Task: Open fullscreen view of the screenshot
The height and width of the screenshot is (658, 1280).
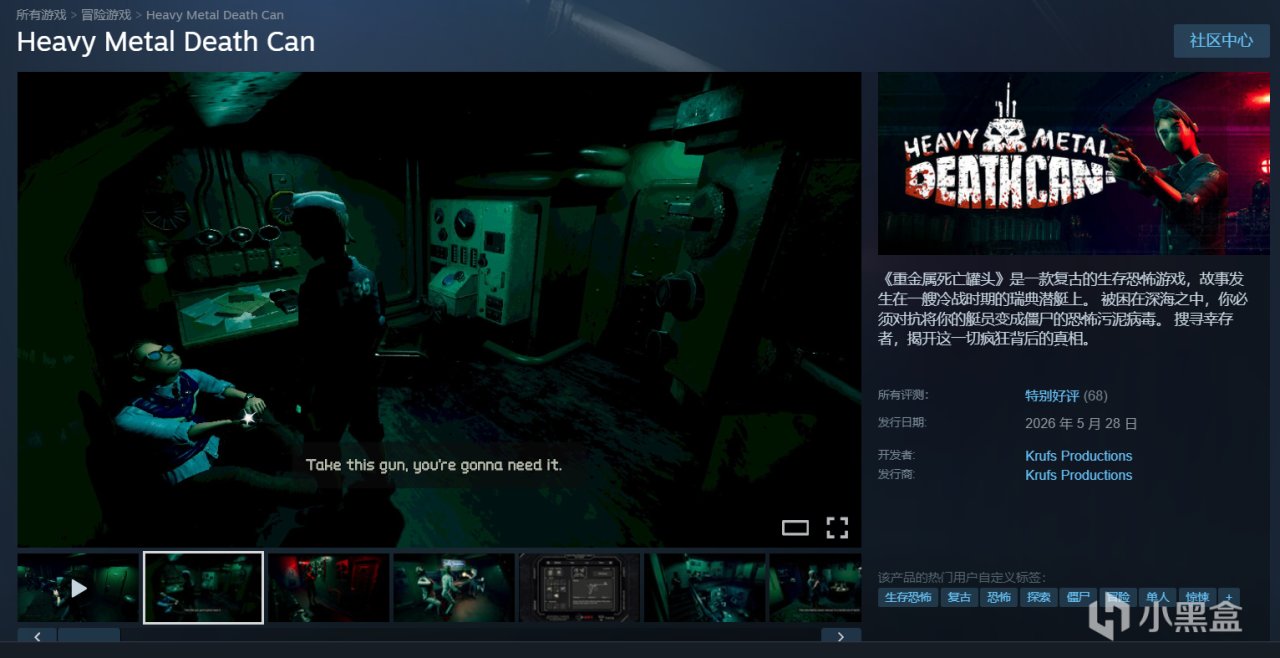Action: tap(837, 527)
